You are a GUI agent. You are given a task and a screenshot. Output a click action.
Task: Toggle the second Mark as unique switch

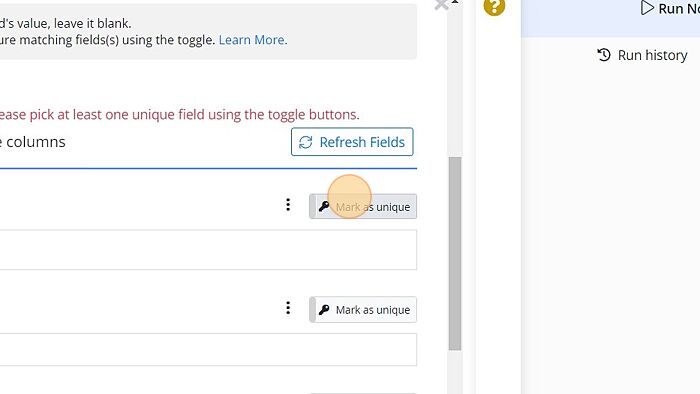tap(363, 310)
